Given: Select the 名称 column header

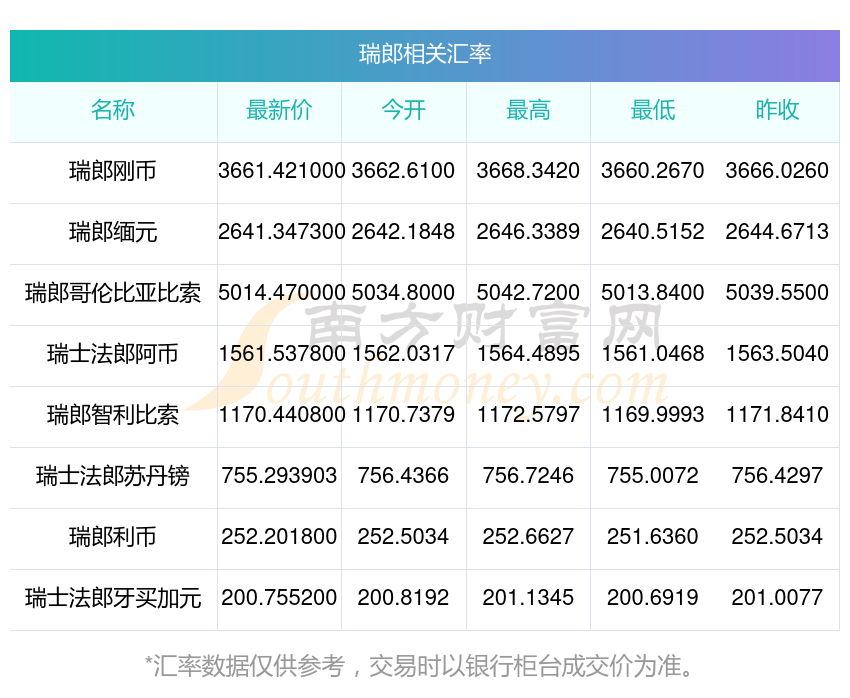Looking at the screenshot, I should (113, 110).
